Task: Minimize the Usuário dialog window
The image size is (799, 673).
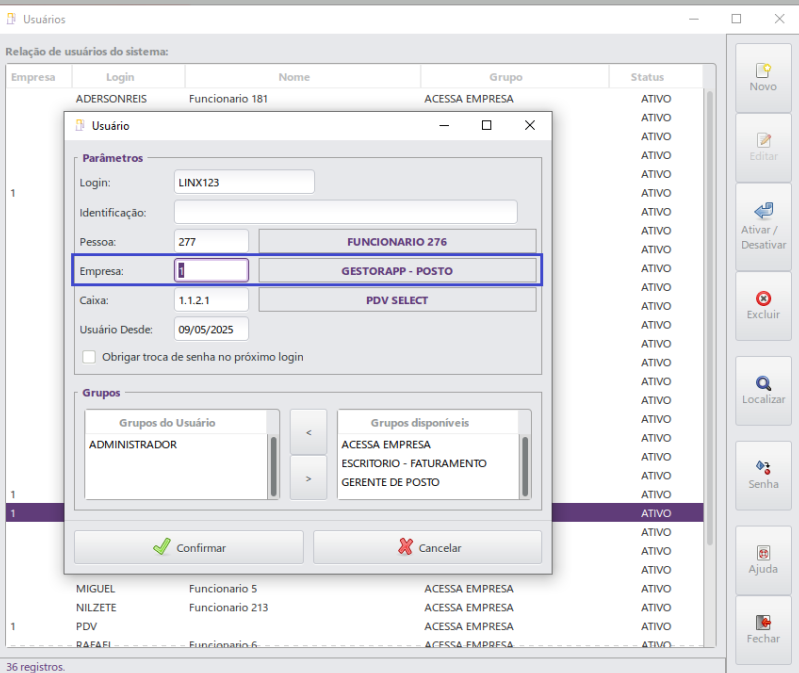Action: click(x=444, y=125)
